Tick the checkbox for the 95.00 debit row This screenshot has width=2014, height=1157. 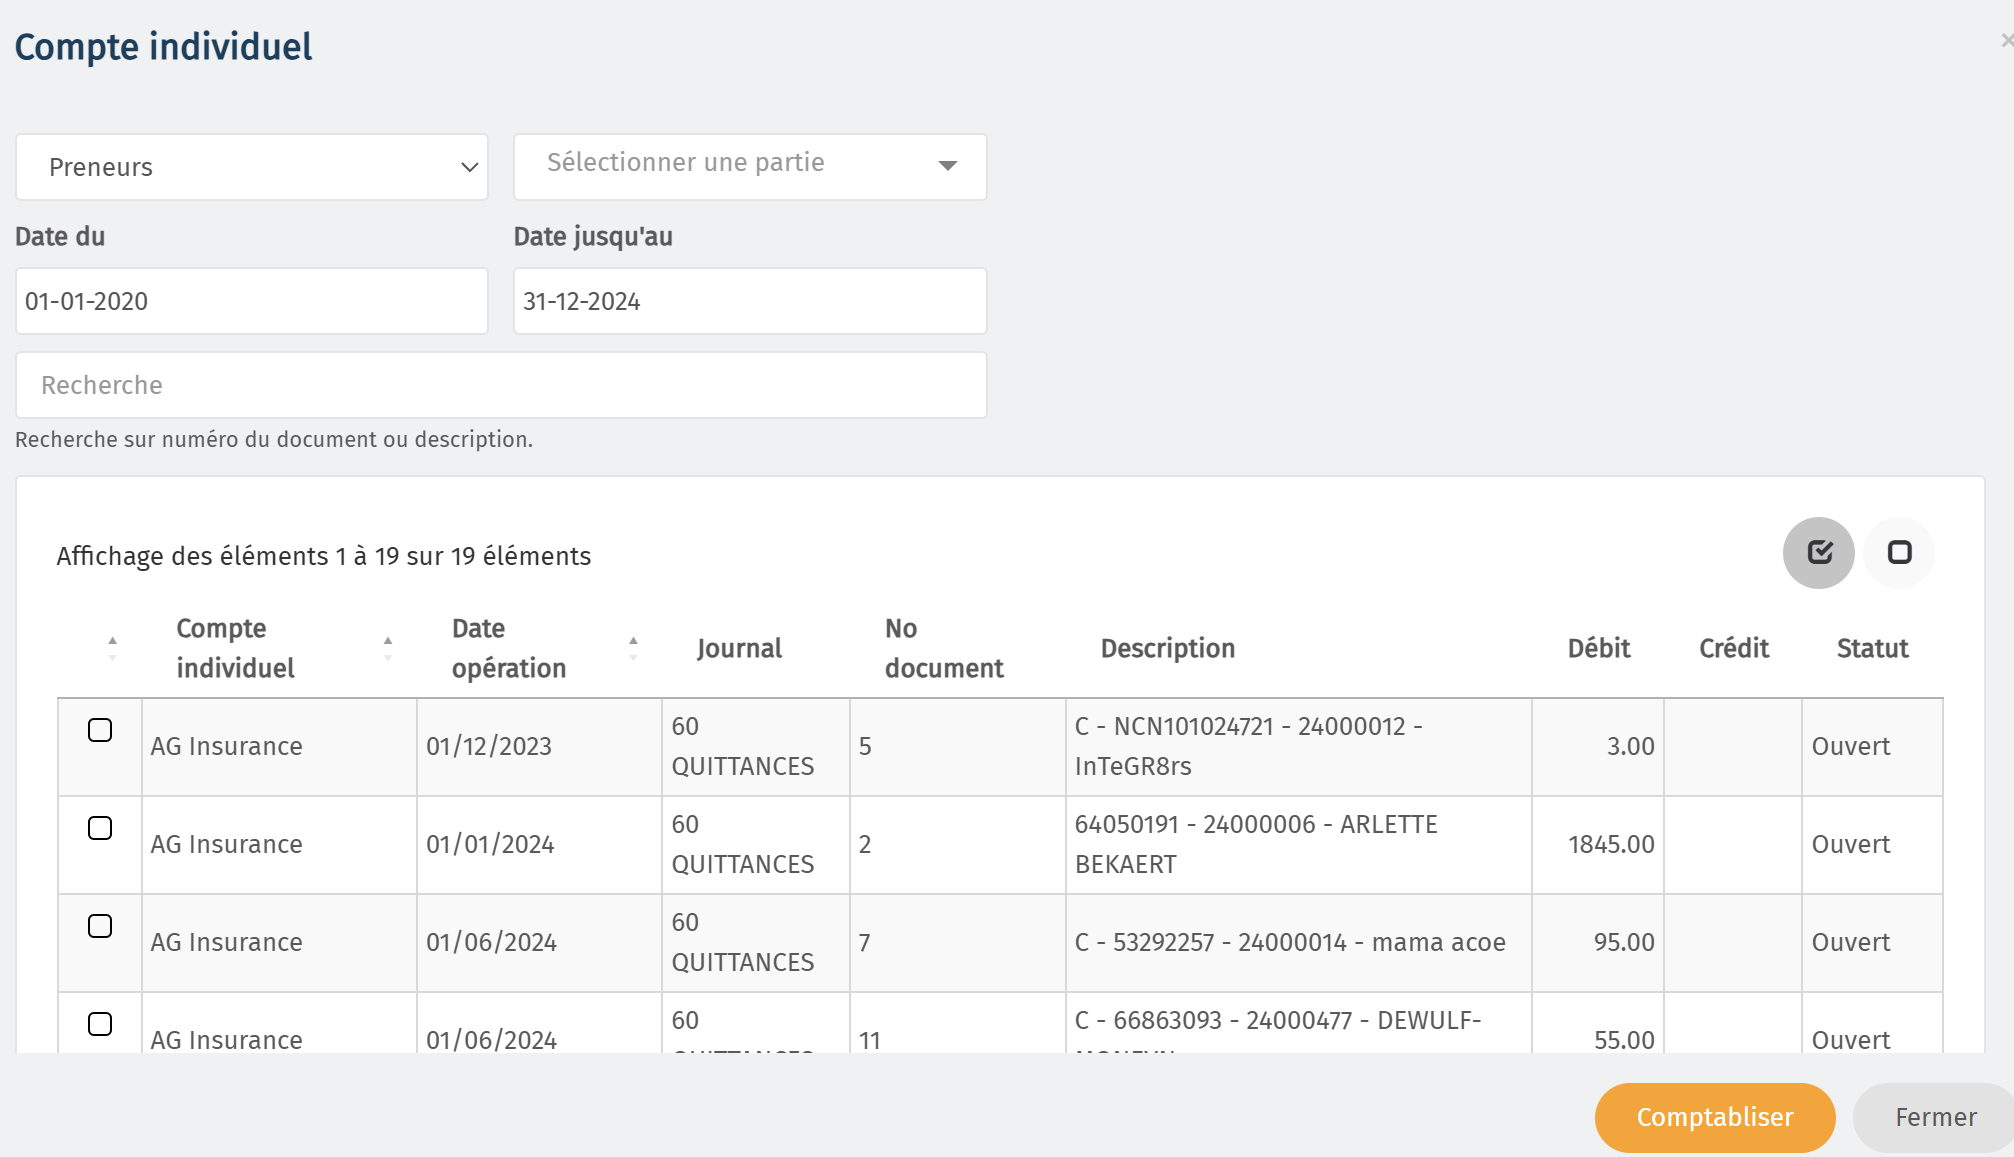coord(100,926)
